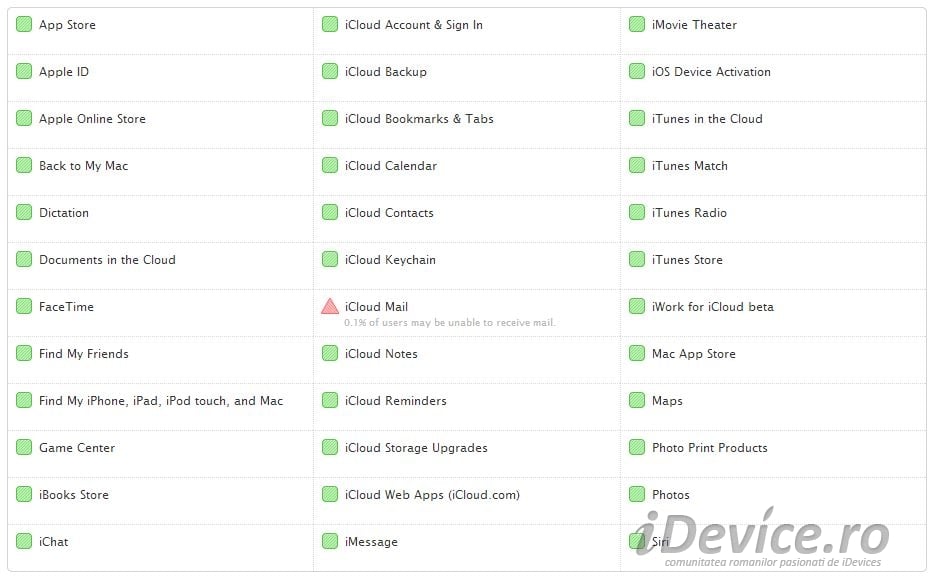This screenshot has width=932, height=577.
Task: Select the iCloud Backup label
Action: point(386,72)
